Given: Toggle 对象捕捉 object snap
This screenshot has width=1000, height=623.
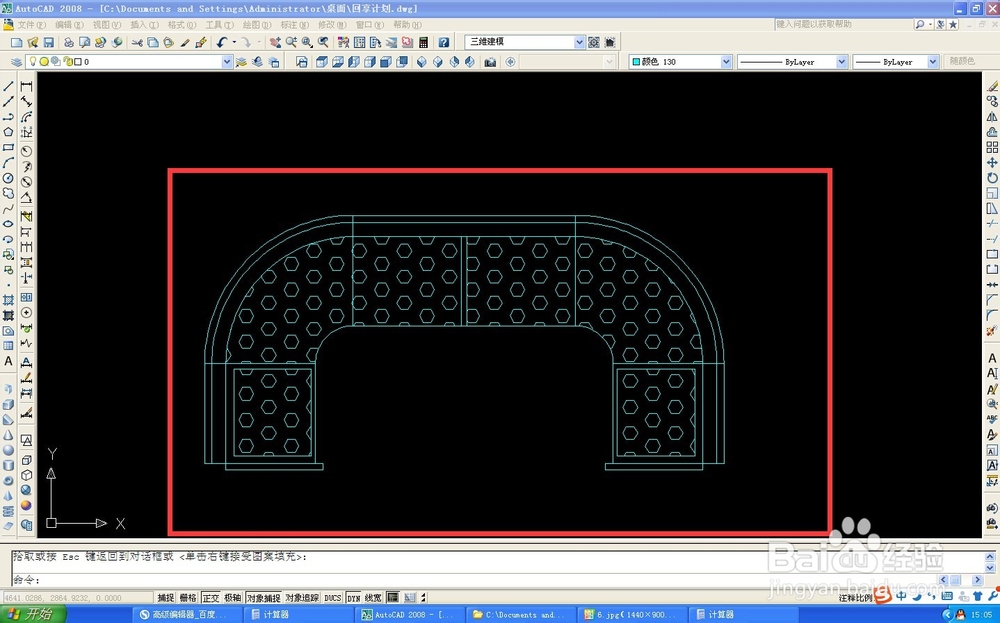Looking at the screenshot, I should [x=263, y=597].
